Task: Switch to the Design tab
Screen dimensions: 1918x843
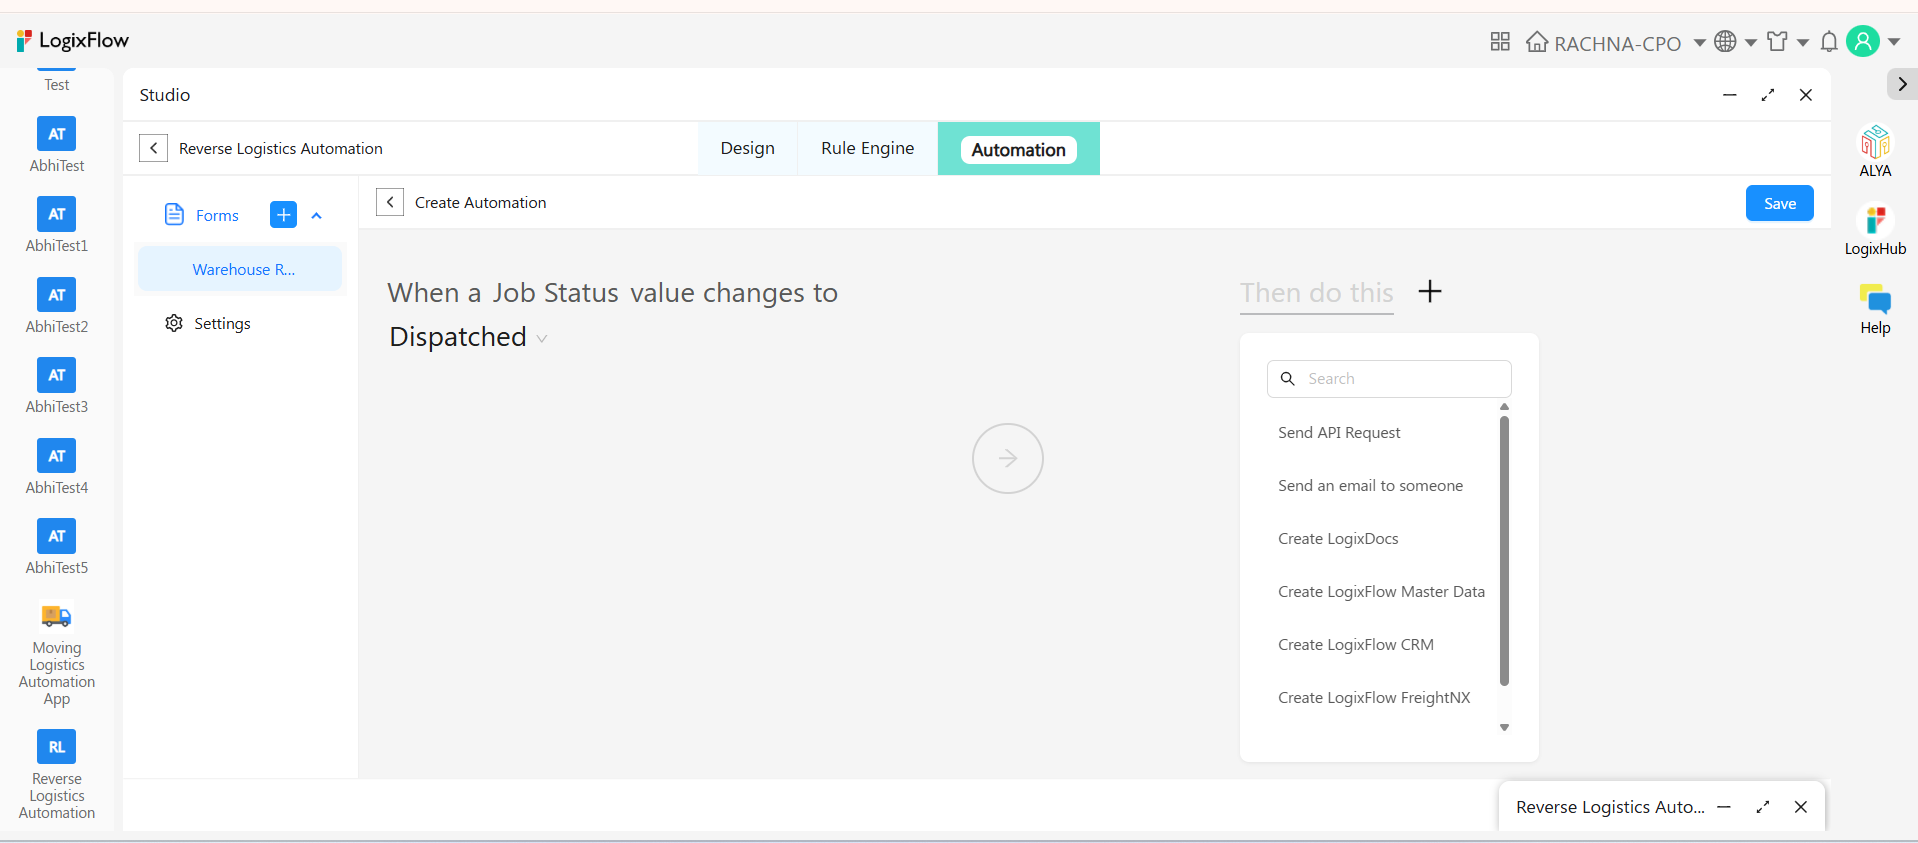Action: (748, 148)
